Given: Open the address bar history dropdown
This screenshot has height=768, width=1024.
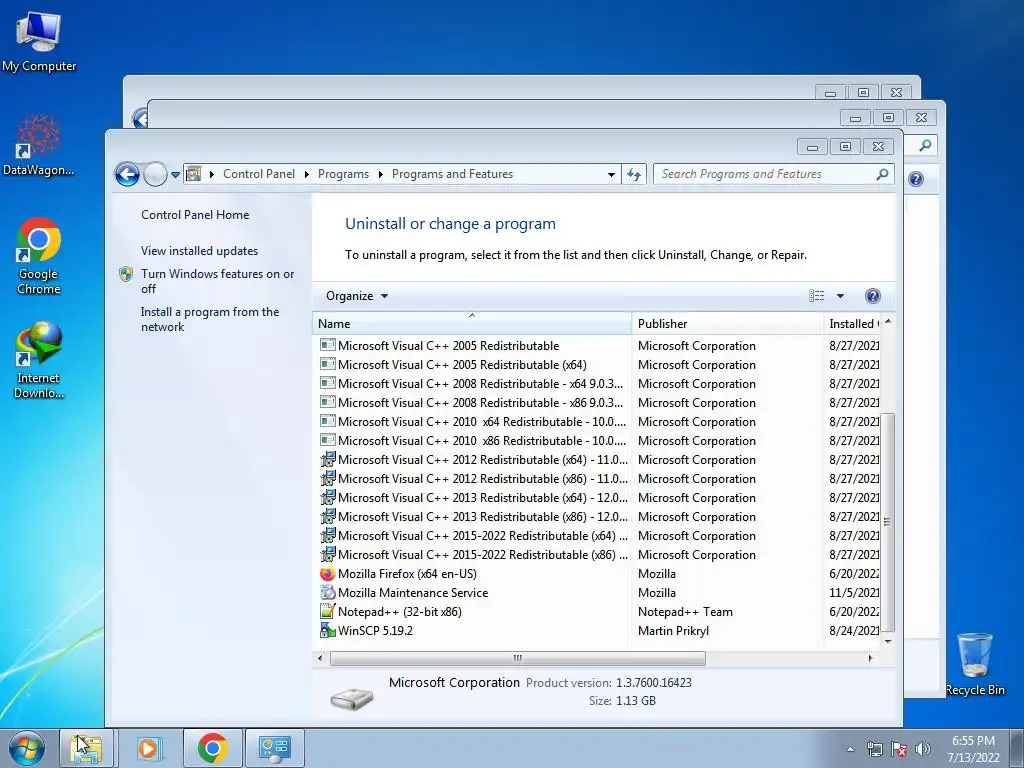Looking at the screenshot, I should 611,174.
